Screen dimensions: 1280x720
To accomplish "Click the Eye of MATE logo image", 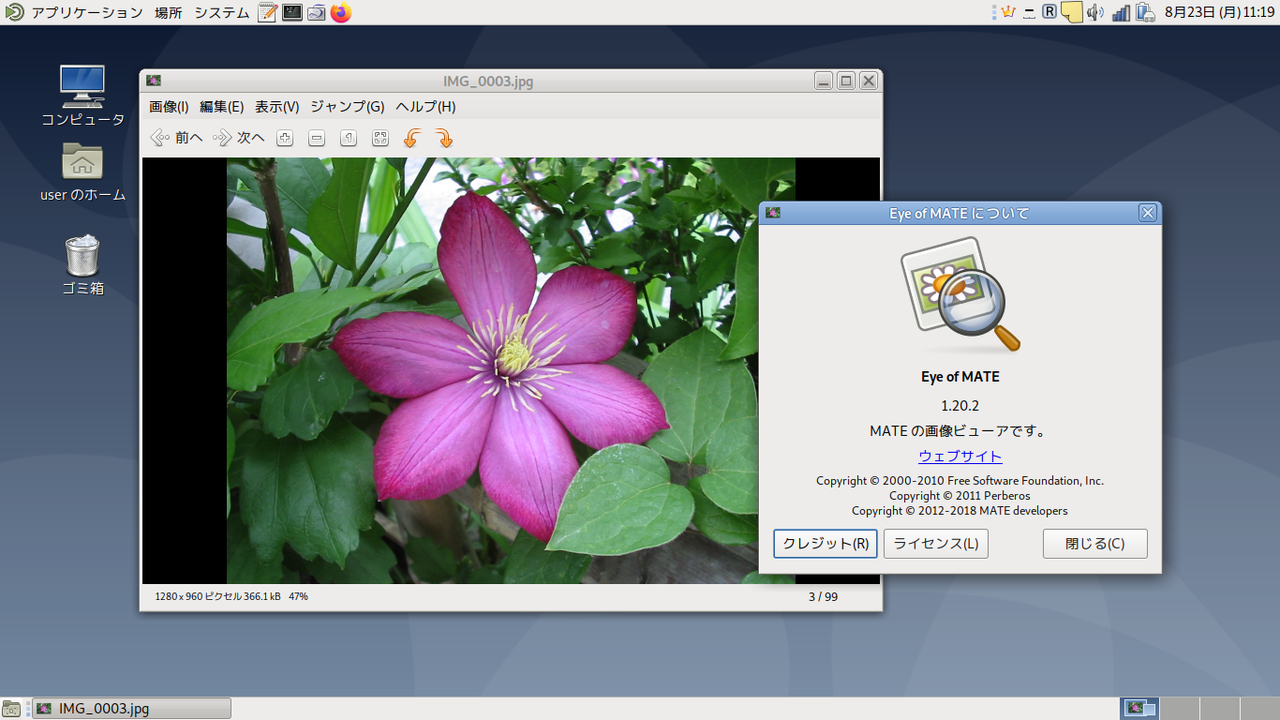I will [x=960, y=295].
